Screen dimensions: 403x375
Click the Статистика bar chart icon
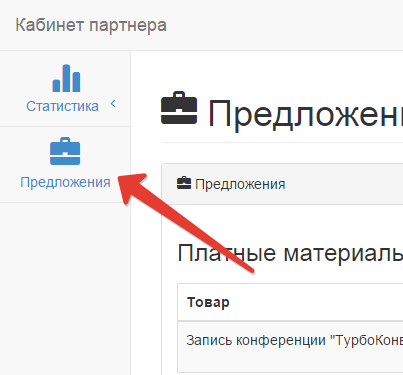coord(66,78)
